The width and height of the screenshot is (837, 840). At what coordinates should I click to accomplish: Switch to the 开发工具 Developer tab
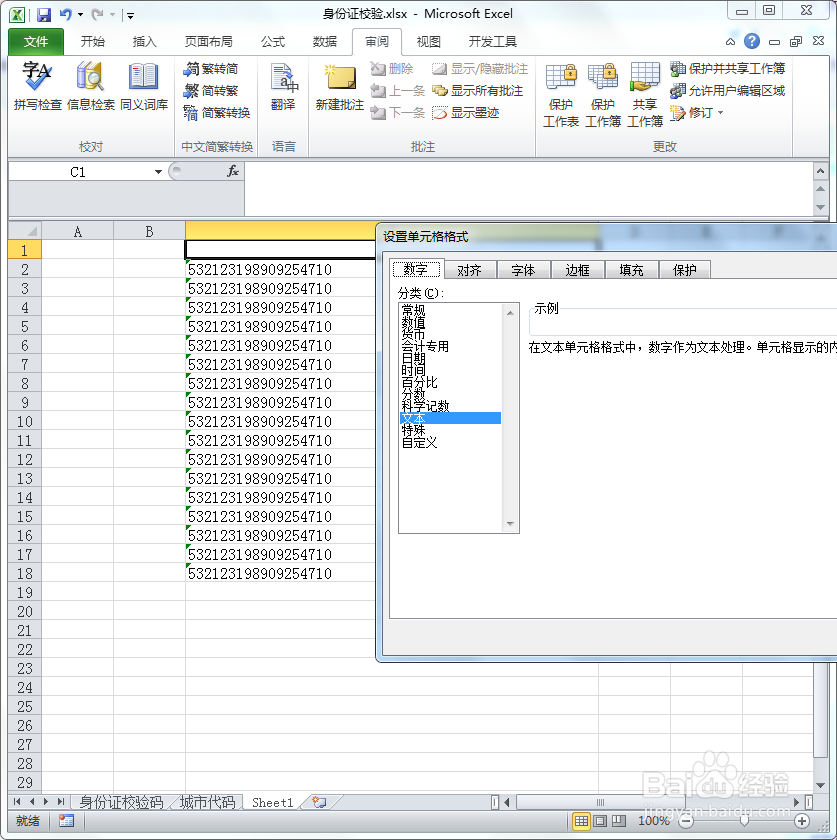click(492, 42)
